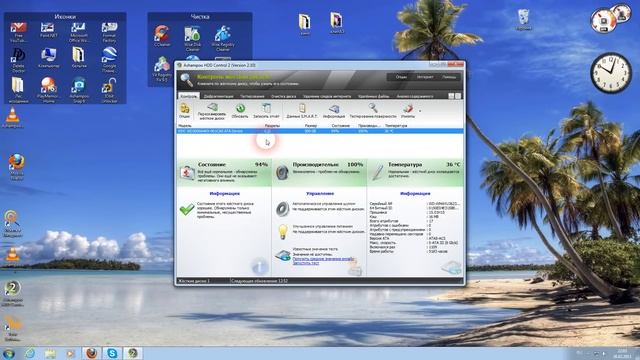This screenshot has height=360, width=640.
Task: Click Помощь in the dark header menu
Action: click(449, 77)
